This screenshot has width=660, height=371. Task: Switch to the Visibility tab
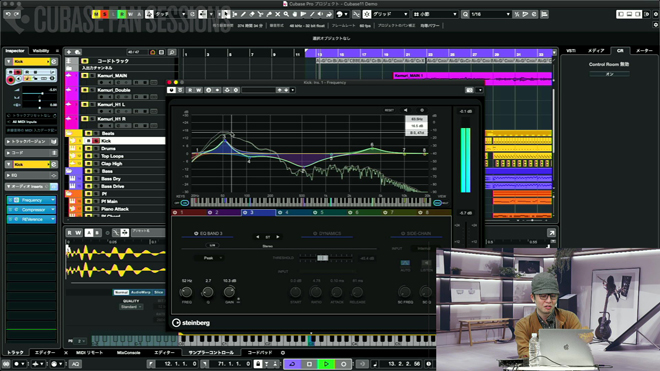tap(41, 51)
